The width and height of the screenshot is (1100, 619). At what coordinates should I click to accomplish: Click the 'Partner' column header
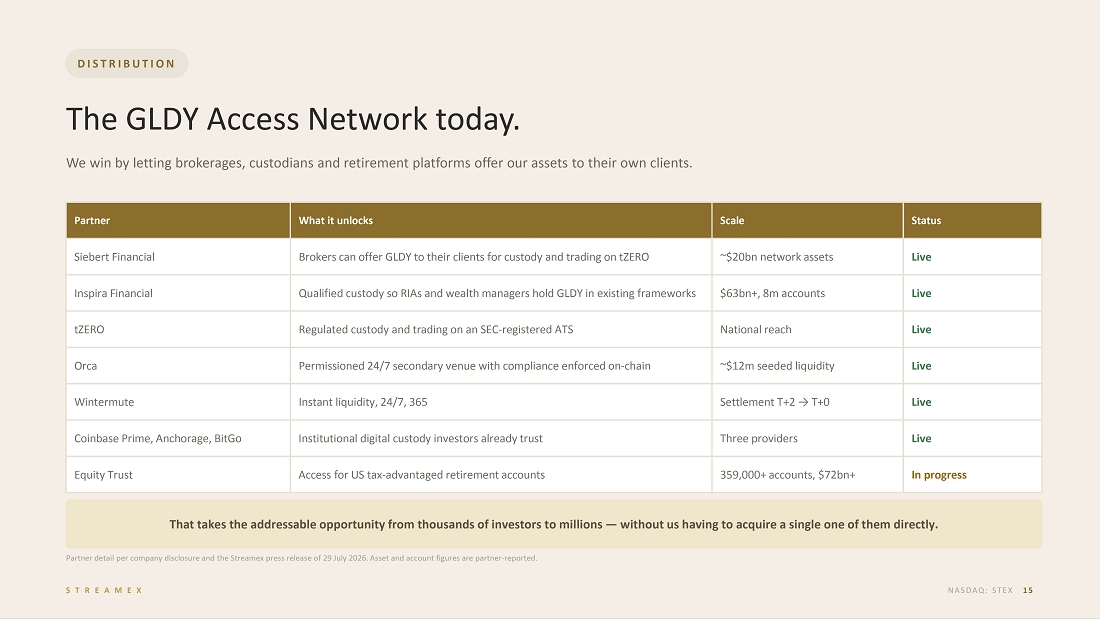click(x=178, y=220)
